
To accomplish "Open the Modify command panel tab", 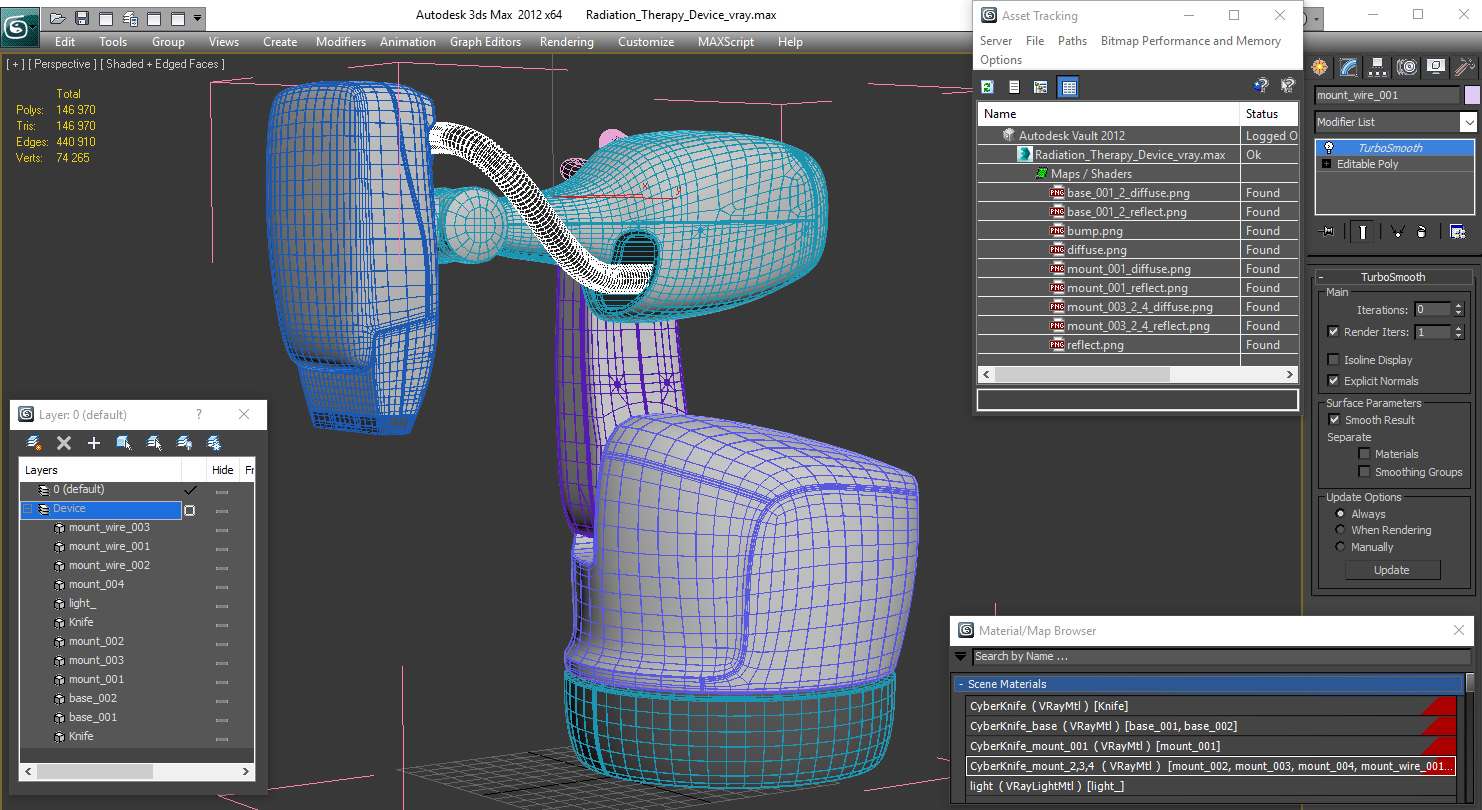I will 1349,67.
